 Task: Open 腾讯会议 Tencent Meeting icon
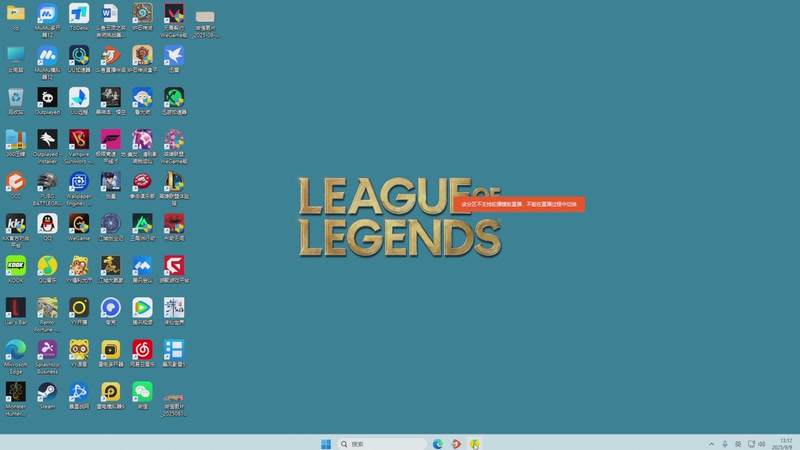tap(142, 269)
